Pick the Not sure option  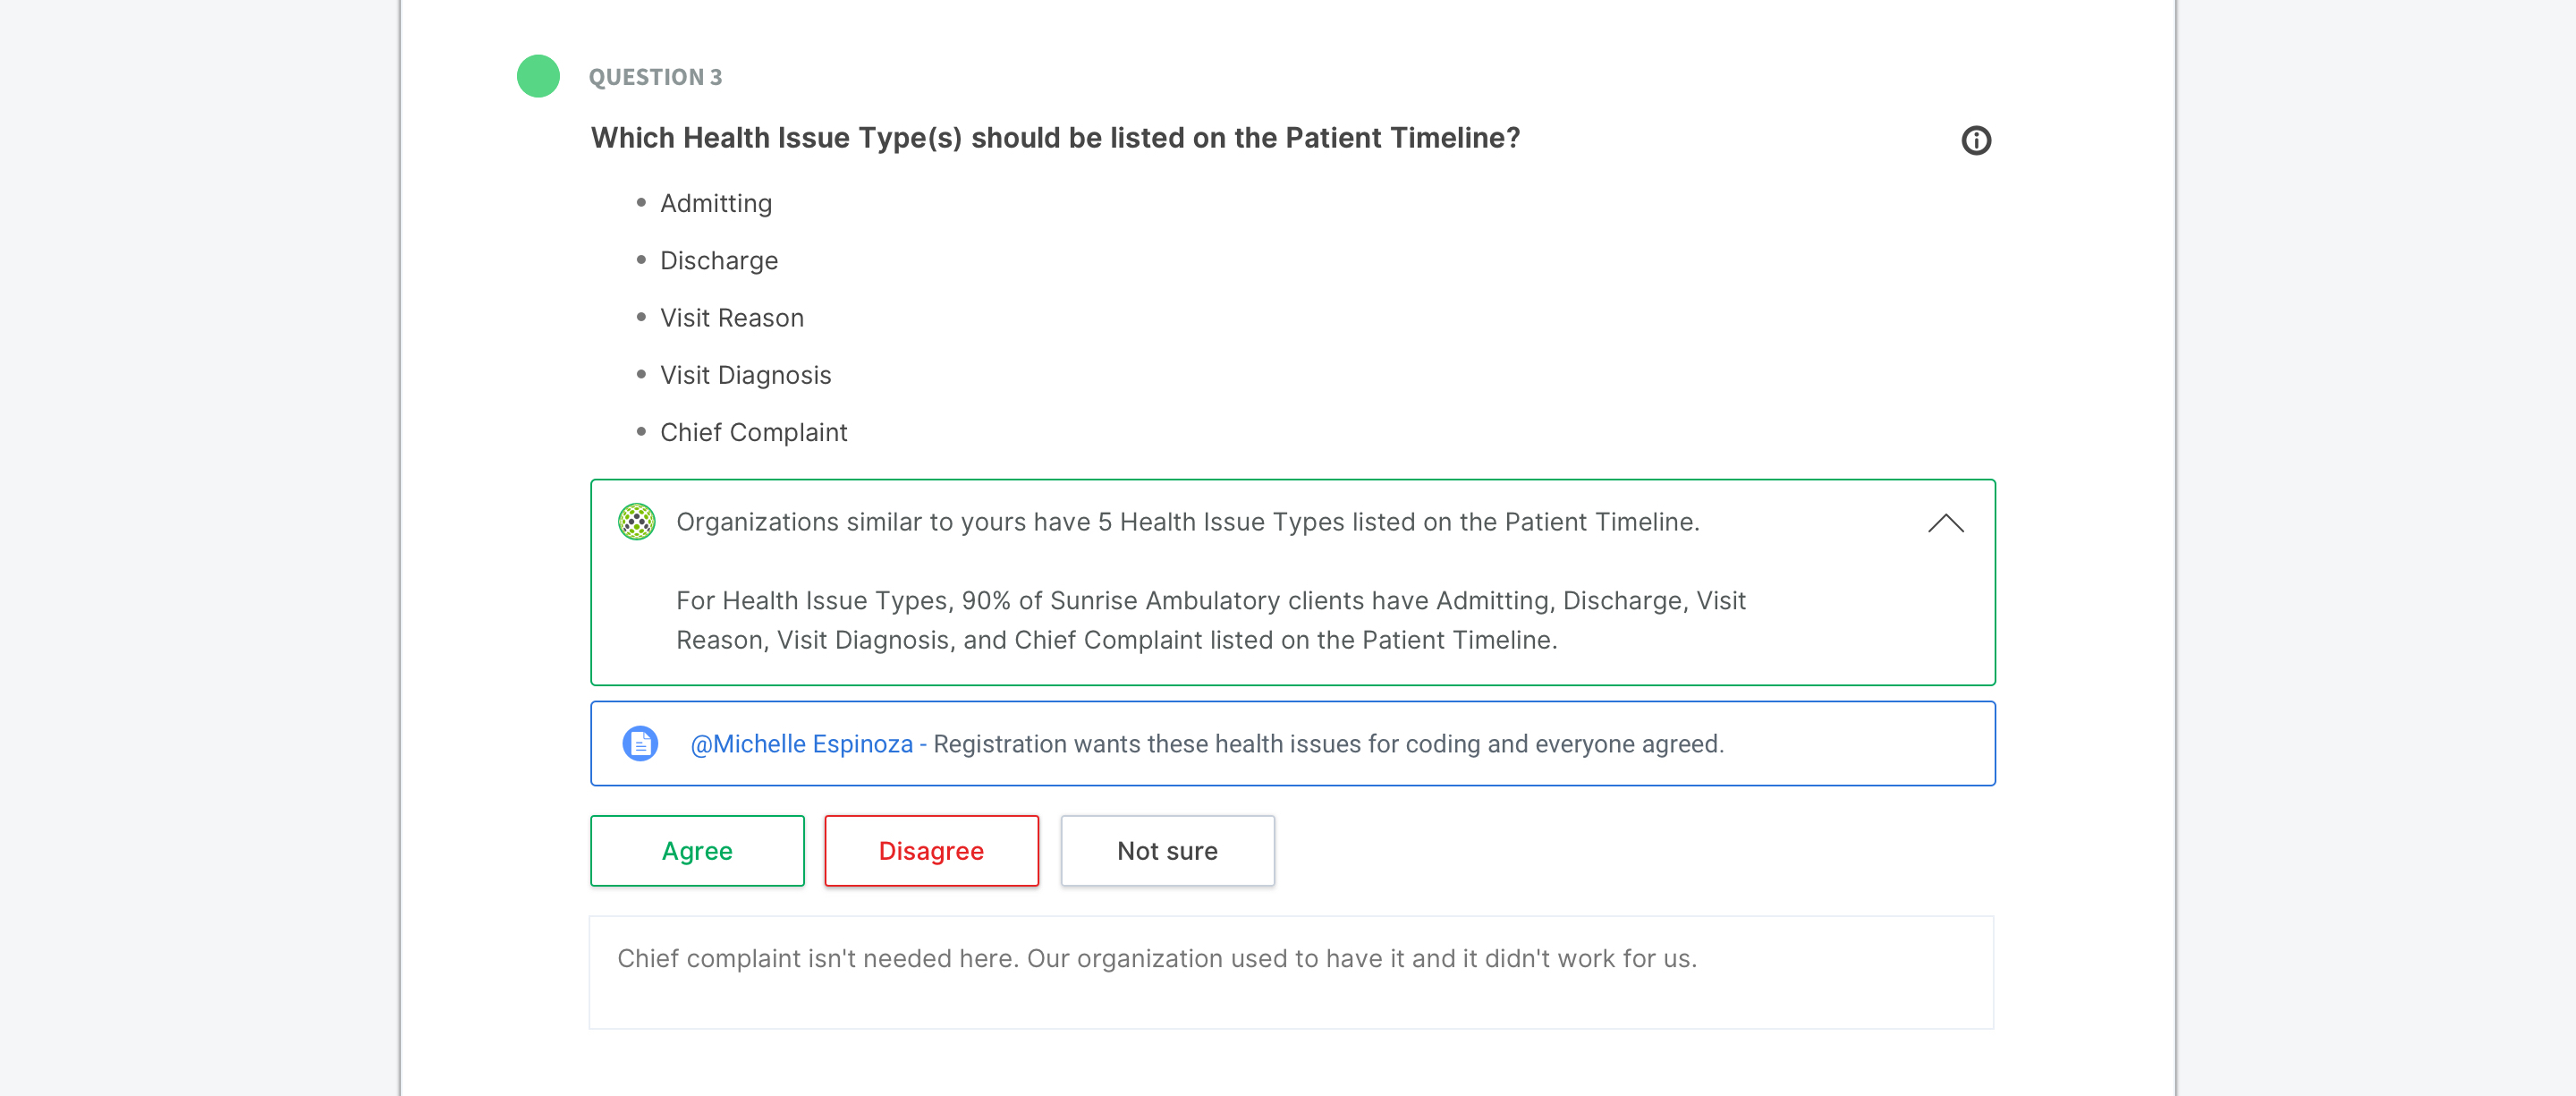click(1167, 850)
